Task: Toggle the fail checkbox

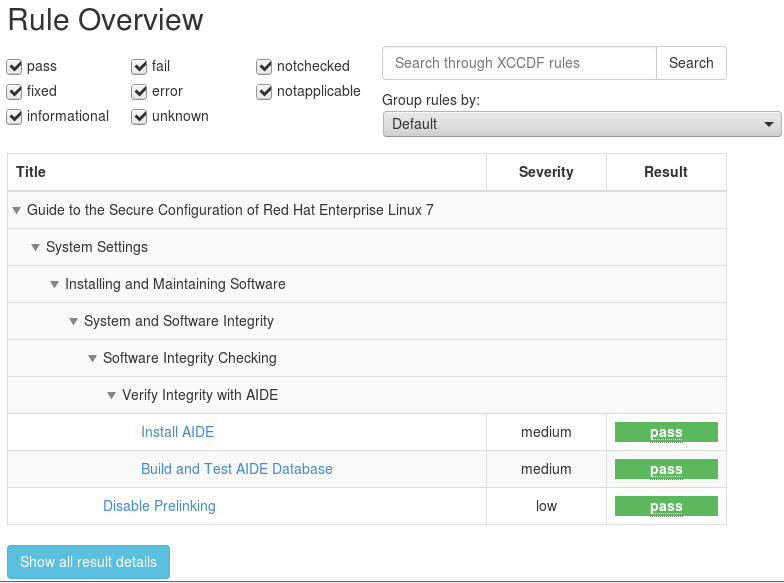Action: [x=140, y=67]
